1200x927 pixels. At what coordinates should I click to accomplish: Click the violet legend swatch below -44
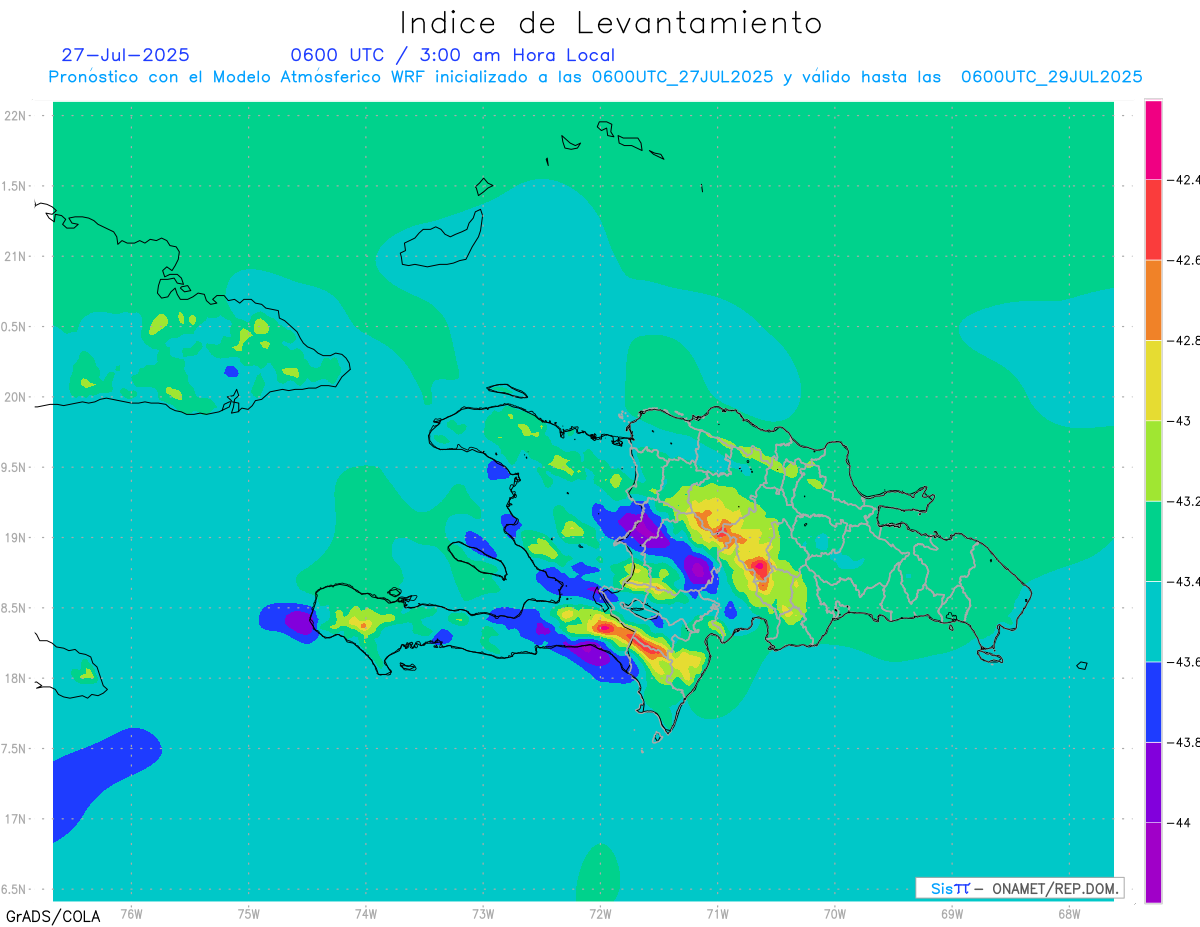coord(1153,862)
